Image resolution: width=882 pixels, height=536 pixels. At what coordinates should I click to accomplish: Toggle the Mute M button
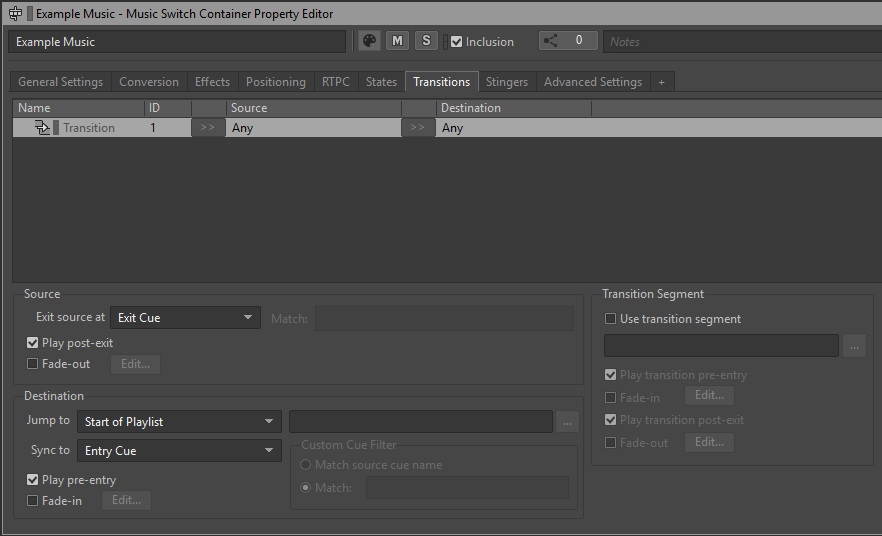point(398,41)
